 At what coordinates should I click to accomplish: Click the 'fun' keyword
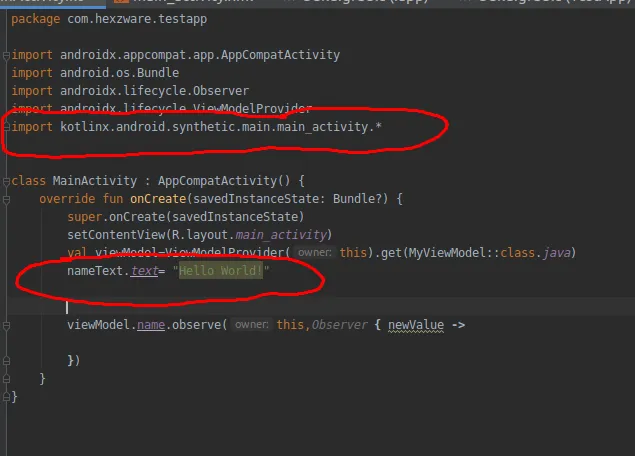click(x=113, y=199)
